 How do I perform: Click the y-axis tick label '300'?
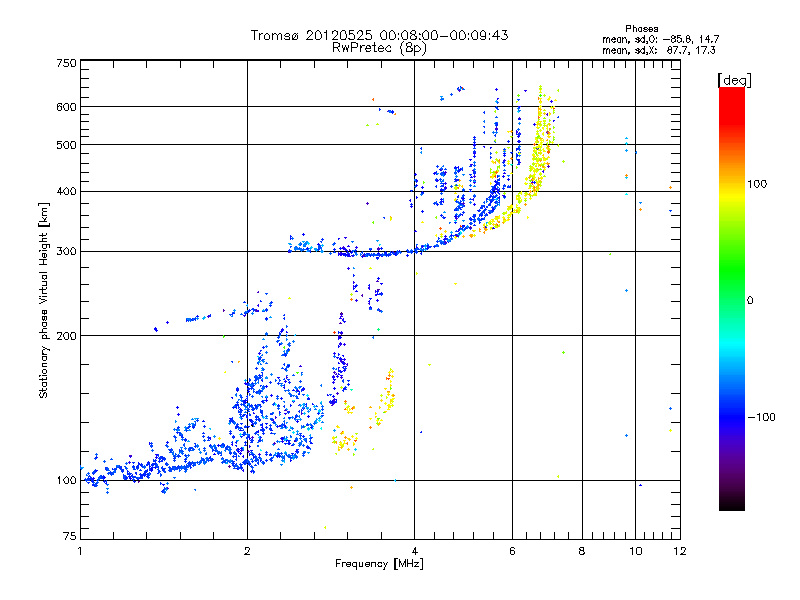(x=66, y=252)
